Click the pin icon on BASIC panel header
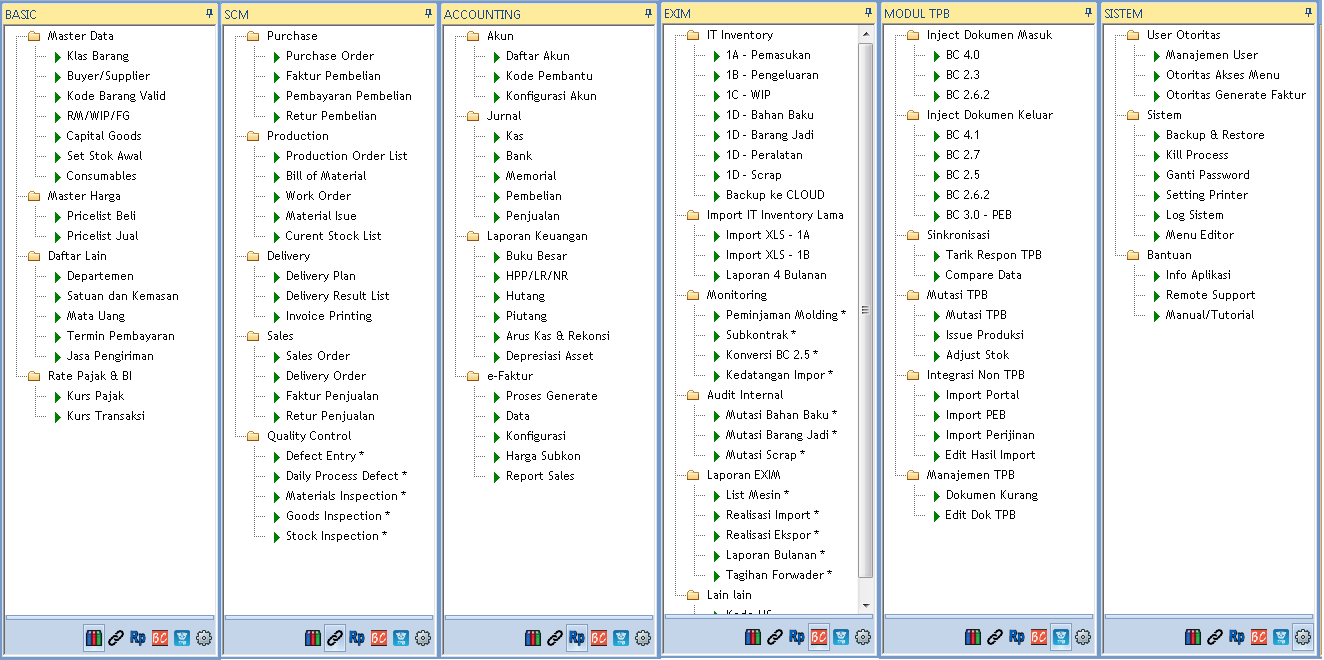The height and width of the screenshot is (660, 1324). coord(209,13)
